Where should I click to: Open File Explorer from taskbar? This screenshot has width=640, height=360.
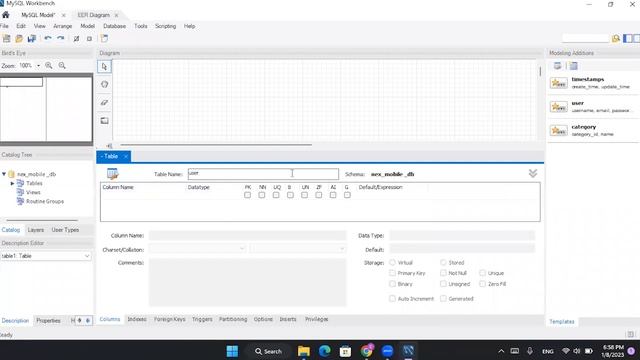[x=304, y=351]
